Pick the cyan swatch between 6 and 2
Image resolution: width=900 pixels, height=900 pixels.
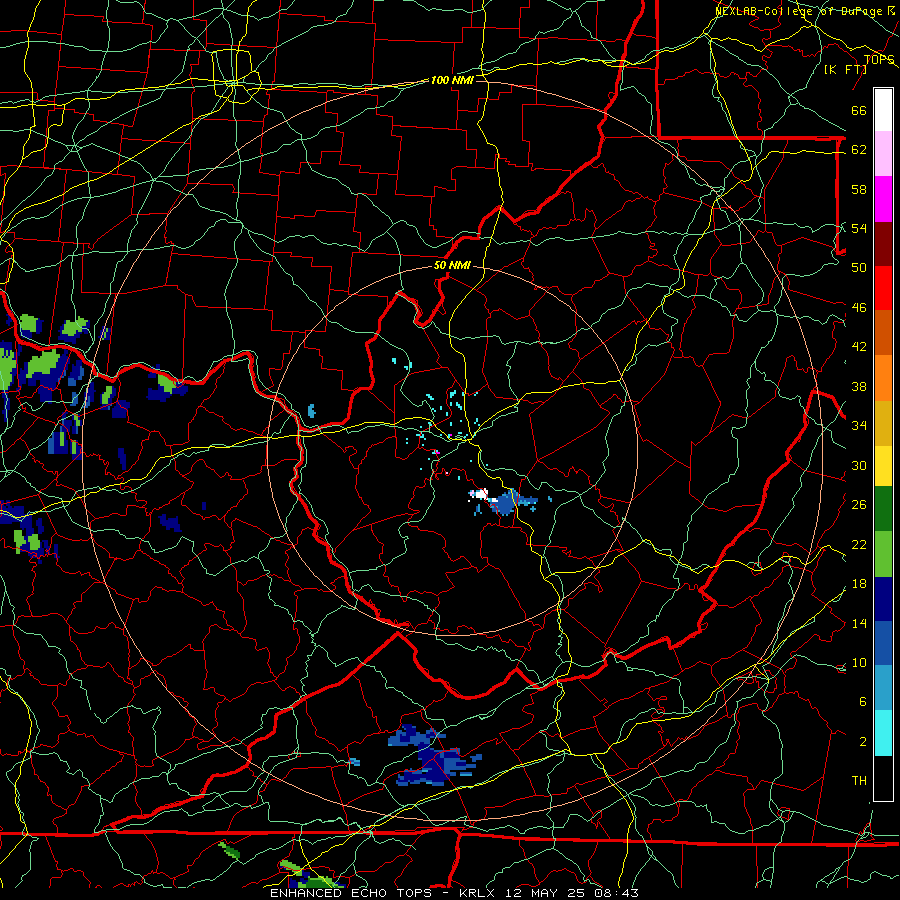point(883,732)
